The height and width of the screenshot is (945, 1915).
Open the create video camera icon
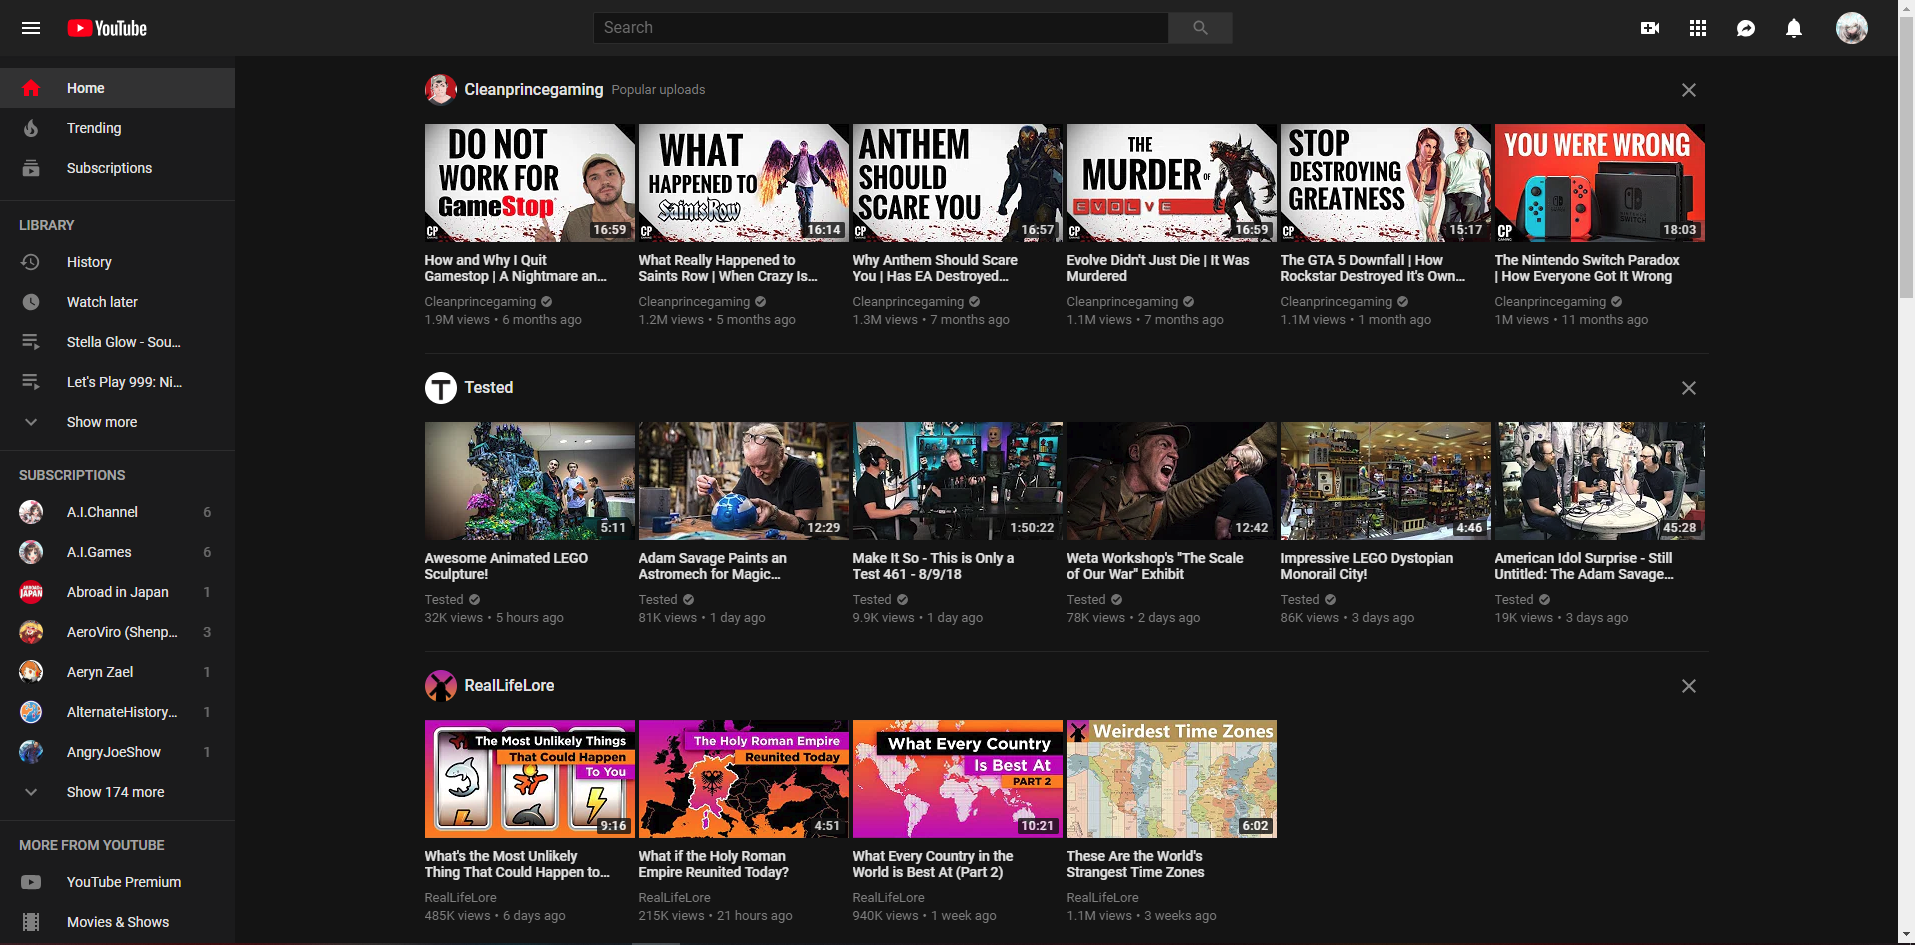point(1650,28)
